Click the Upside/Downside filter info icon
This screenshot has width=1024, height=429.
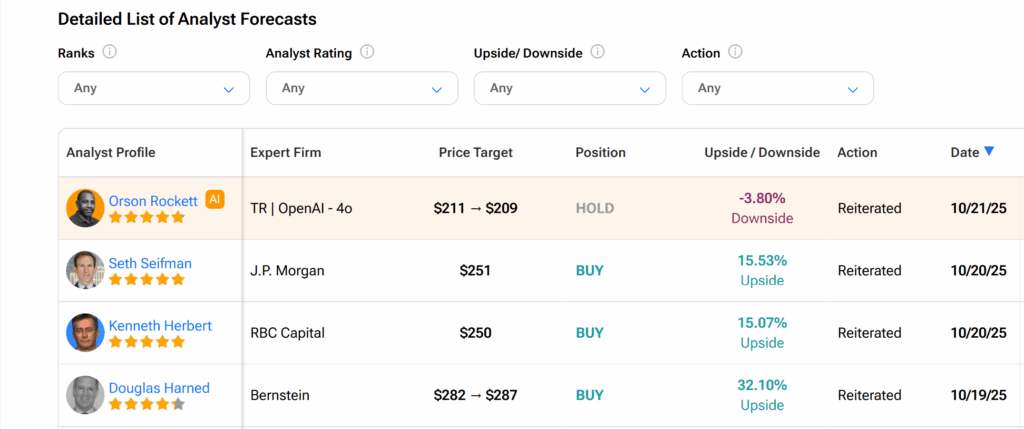point(598,52)
